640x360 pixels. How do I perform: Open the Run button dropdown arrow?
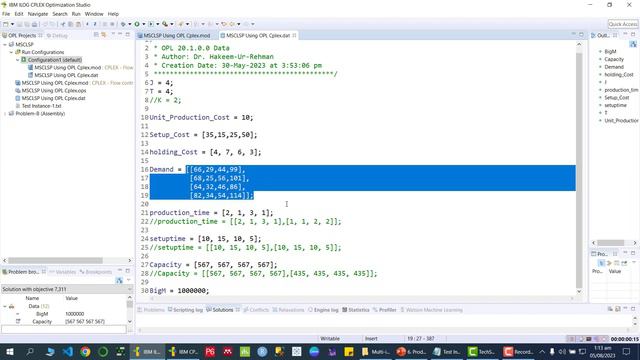[143, 24]
